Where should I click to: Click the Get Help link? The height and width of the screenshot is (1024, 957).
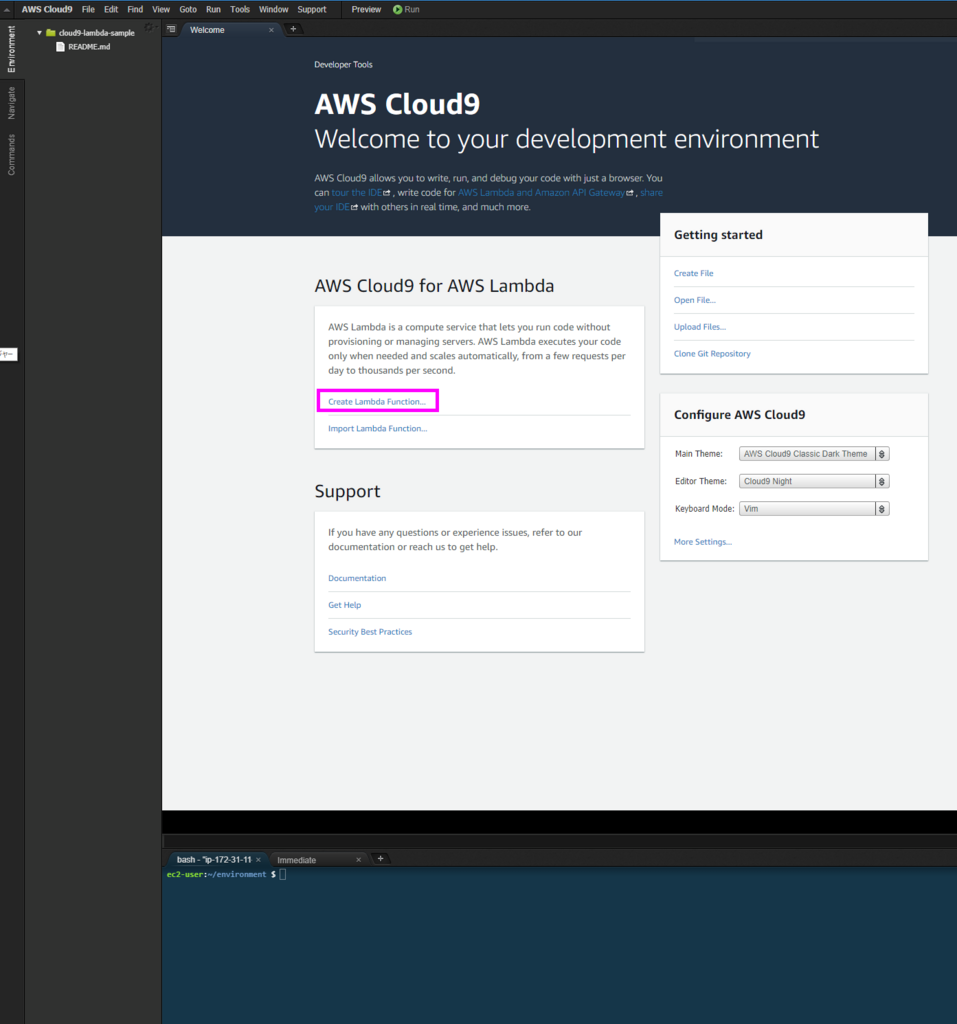pos(344,605)
